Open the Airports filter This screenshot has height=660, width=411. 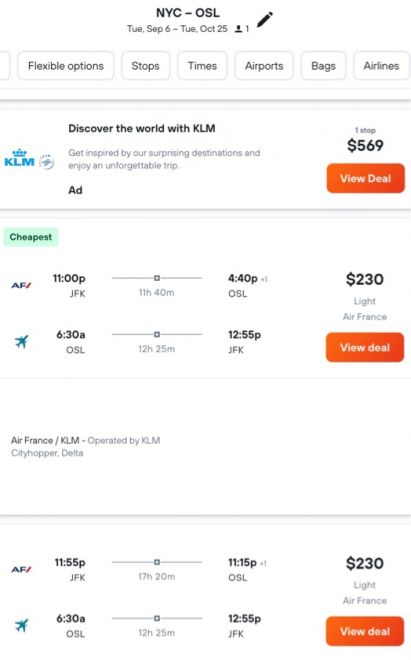(x=264, y=66)
